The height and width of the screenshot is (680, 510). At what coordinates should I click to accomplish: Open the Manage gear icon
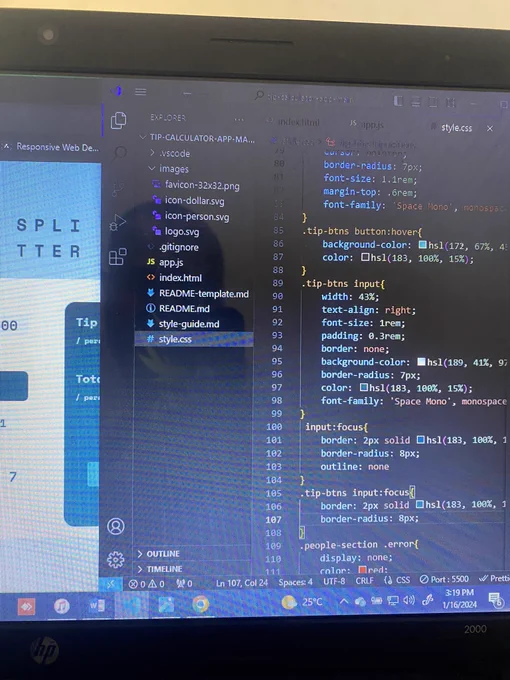coord(116,559)
